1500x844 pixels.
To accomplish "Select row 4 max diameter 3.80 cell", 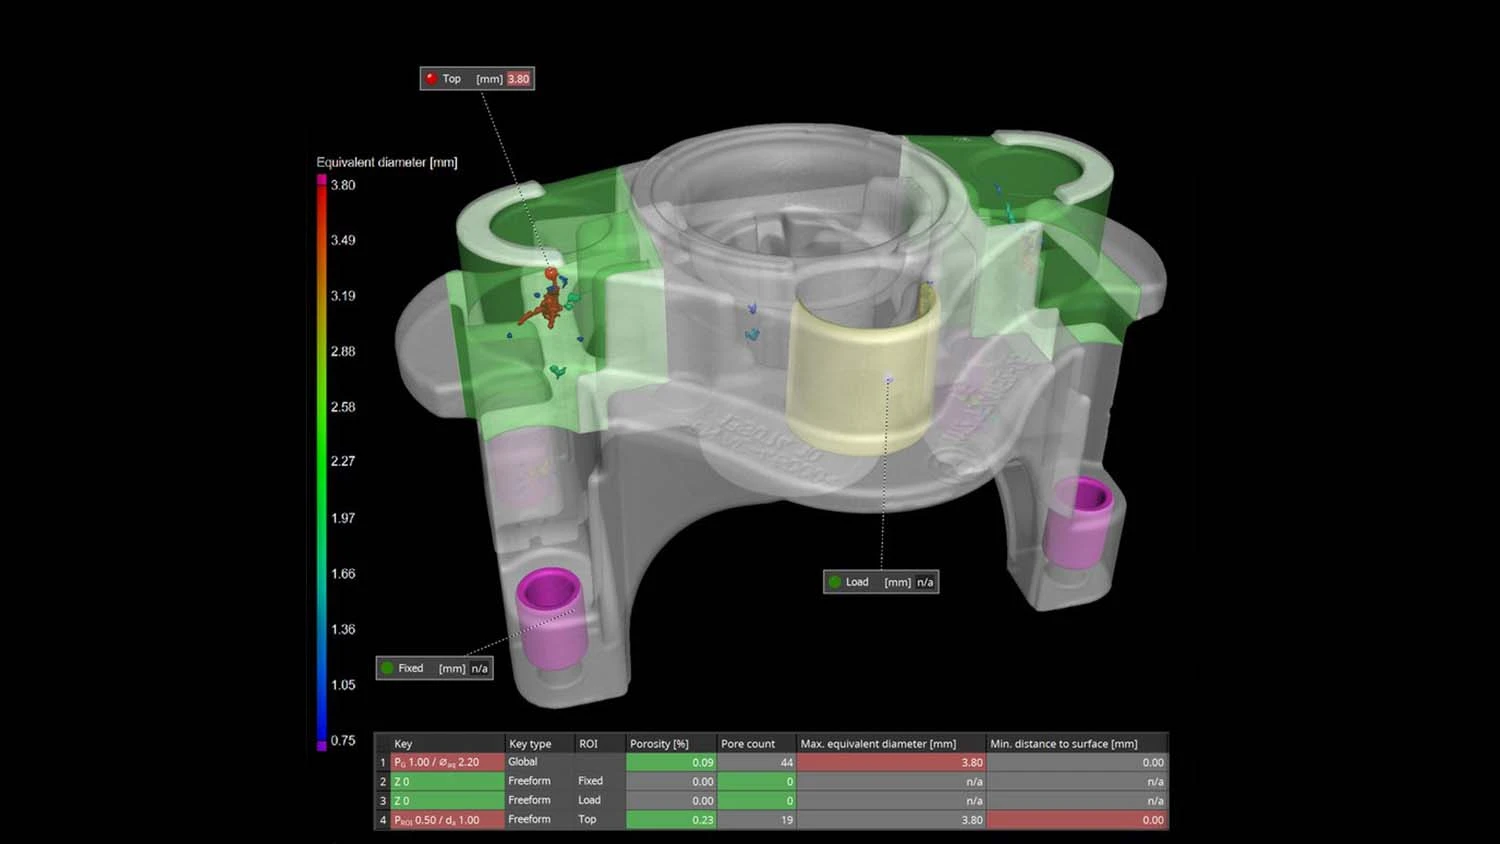I will pos(891,820).
